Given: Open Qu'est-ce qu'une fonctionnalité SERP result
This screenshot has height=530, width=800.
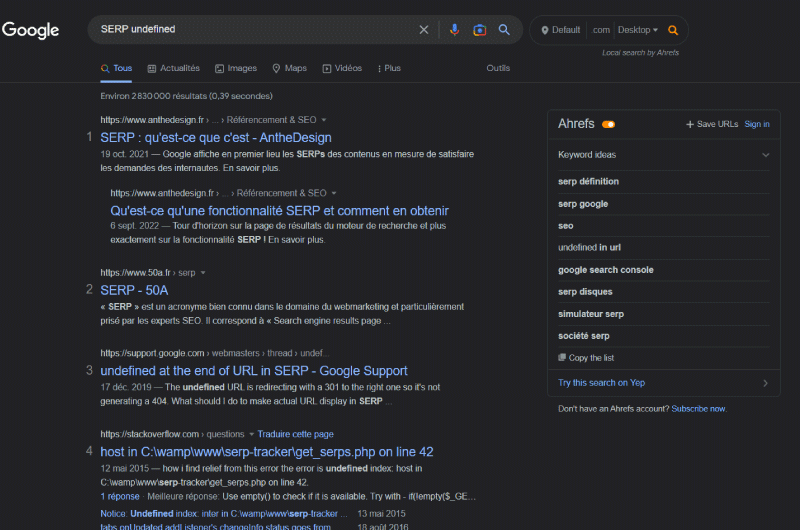Looking at the screenshot, I should [280, 211].
